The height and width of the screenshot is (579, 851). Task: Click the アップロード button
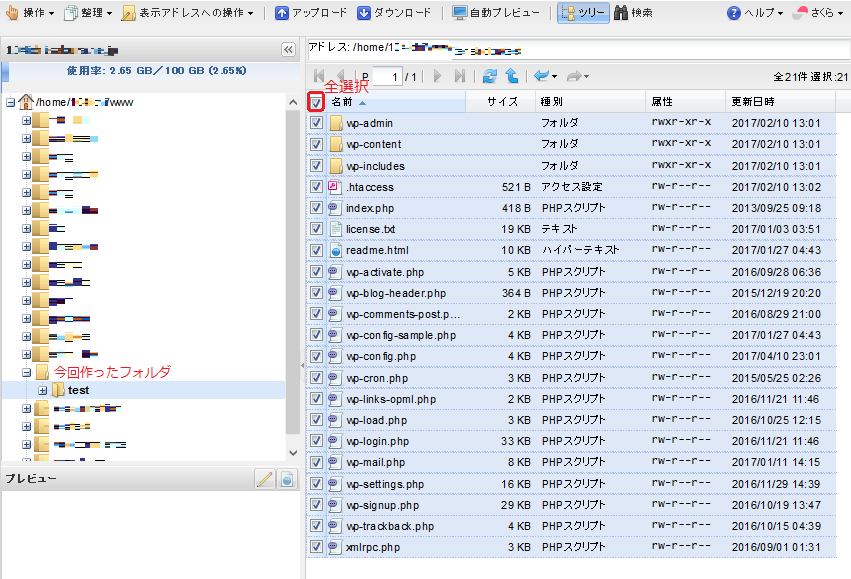point(311,13)
